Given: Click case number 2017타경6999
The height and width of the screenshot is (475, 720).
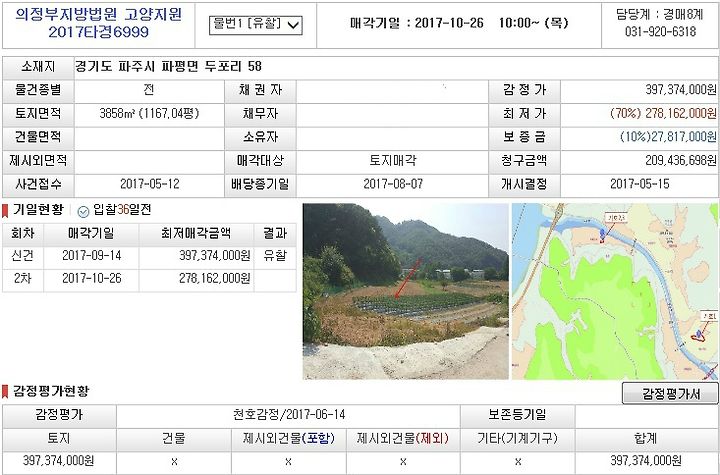Looking at the screenshot, I should click(98, 32).
